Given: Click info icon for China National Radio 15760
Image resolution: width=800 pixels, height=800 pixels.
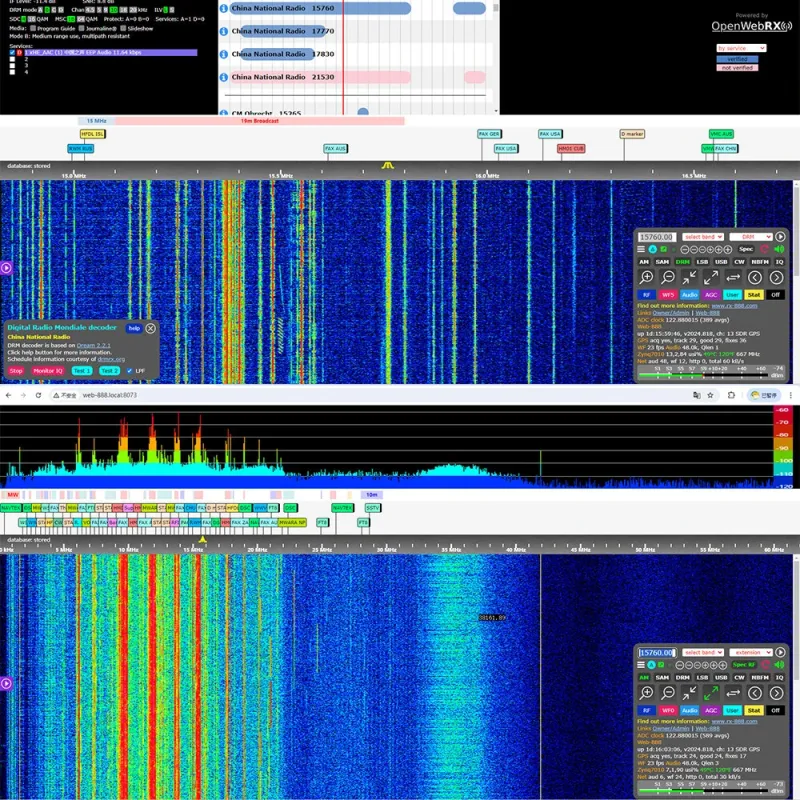Looking at the screenshot, I should coord(223,8).
